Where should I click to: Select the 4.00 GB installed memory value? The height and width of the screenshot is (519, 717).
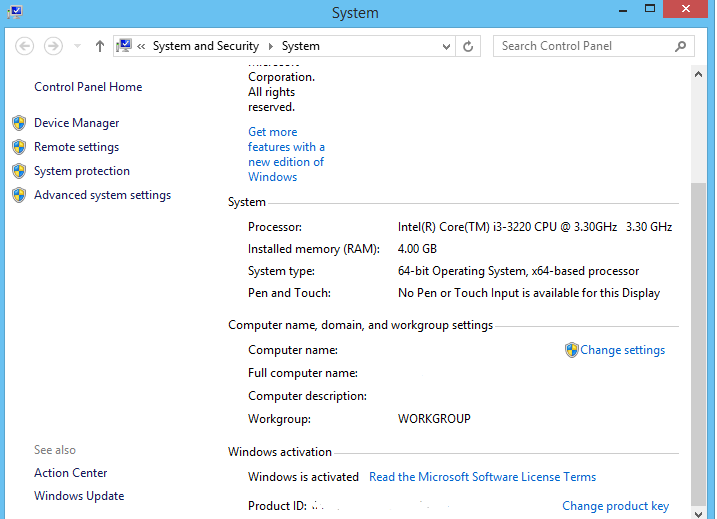coord(417,249)
